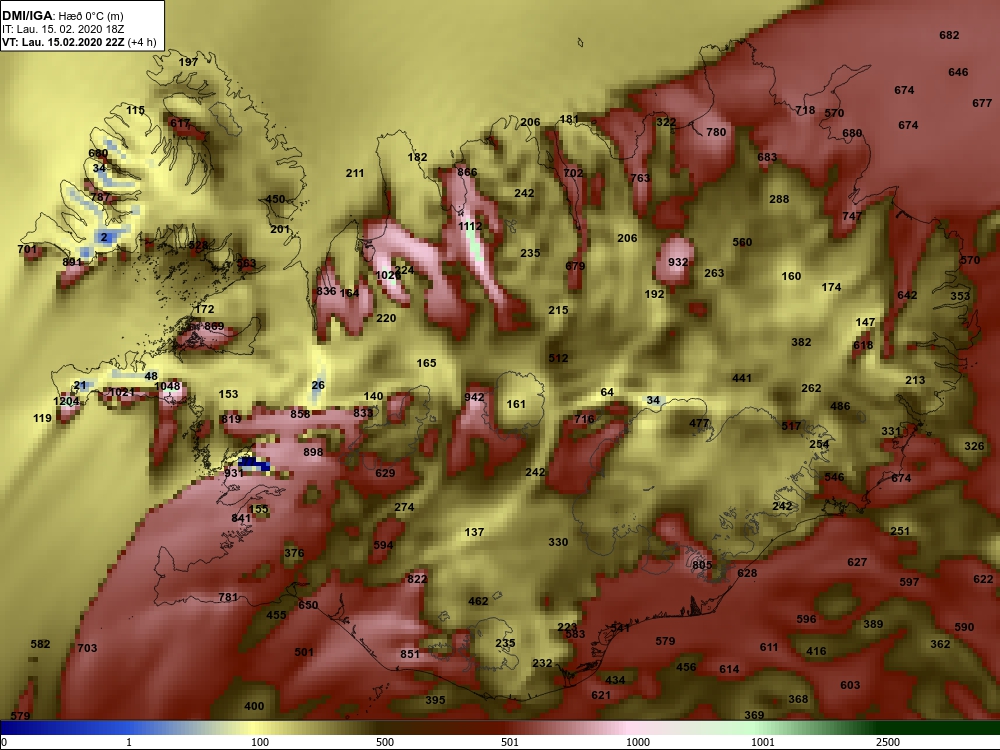Click the map value '395'
1000x750 pixels.
(435, 700)
